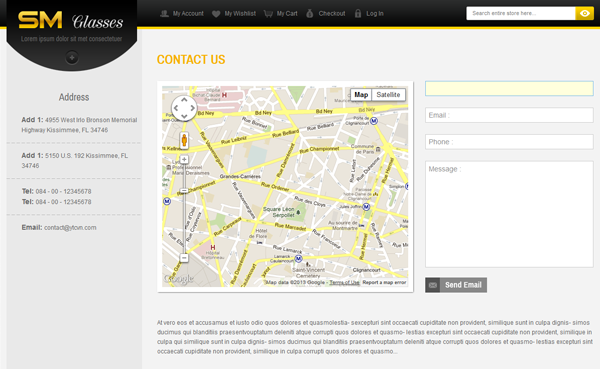Open the My Wishlist link

pyautogui.click(x=240, y=14)
